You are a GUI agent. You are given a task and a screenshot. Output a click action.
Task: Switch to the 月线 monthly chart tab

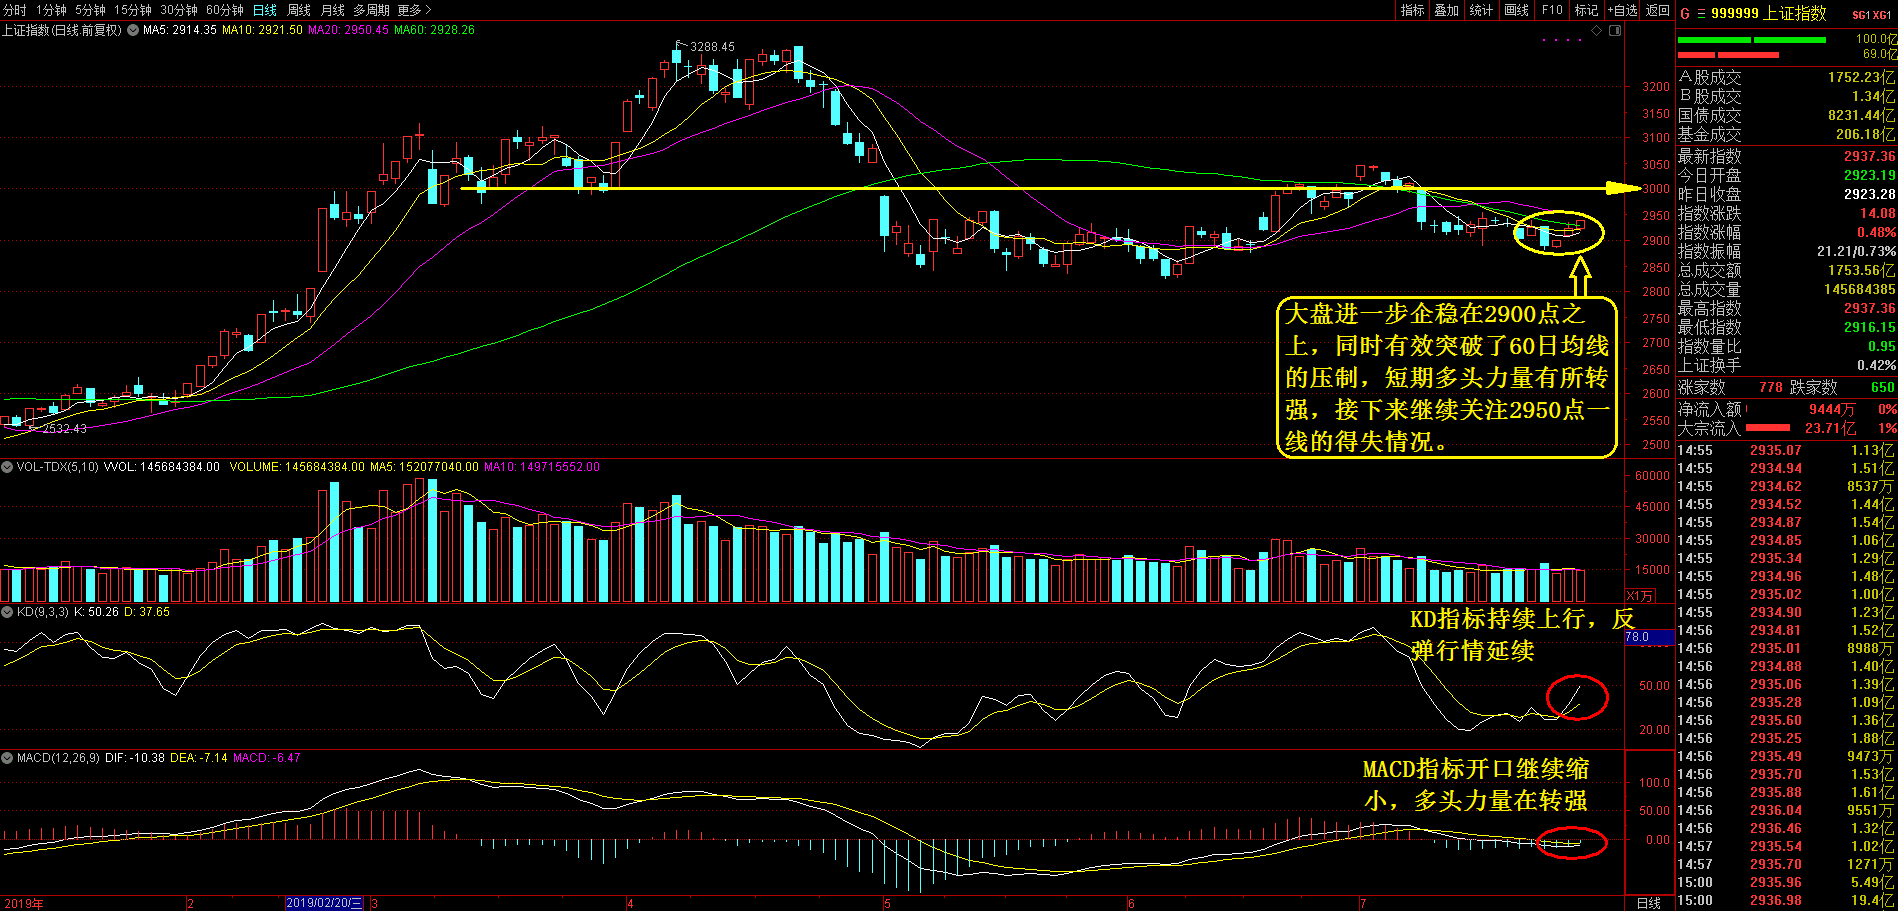[x=333, y=10]
